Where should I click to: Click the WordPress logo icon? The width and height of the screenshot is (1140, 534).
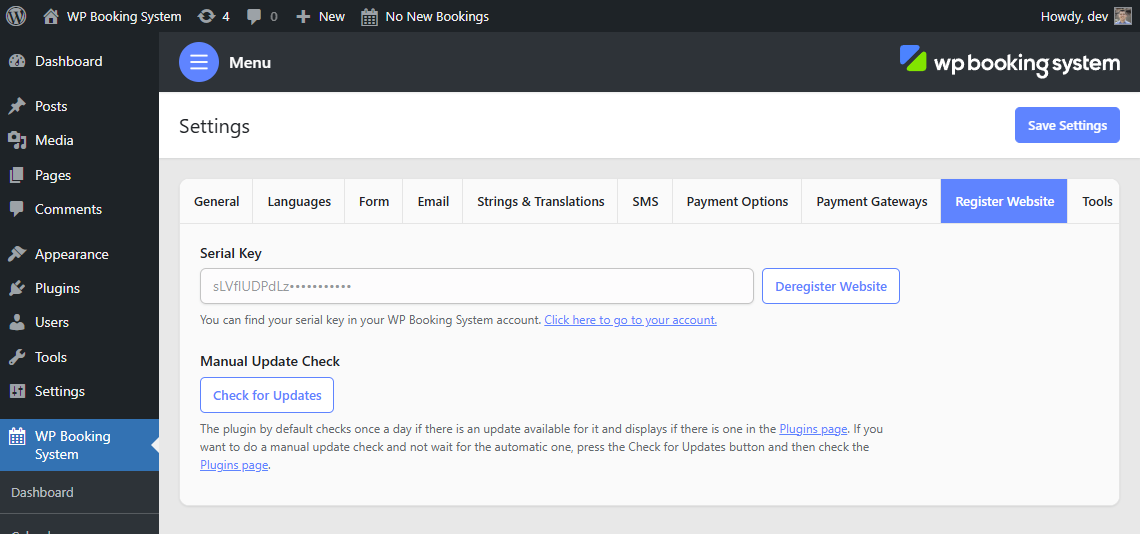click(x=16, y=16)
